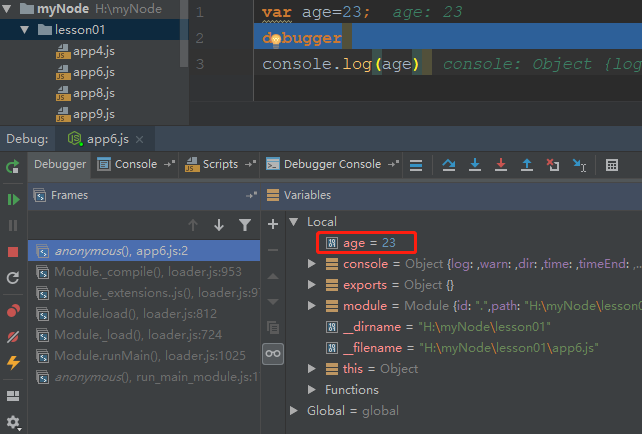Viewport: 642px width, 434px height.
Task: Move watch down arrow in Variables
Action: click(273, 302)
